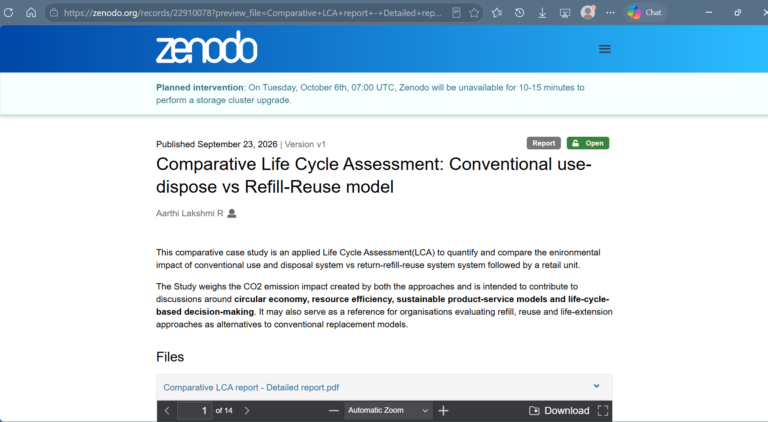Open browser downloads icon
The width and height of the screenshot is (768, 422).
(x=542, y=13)
